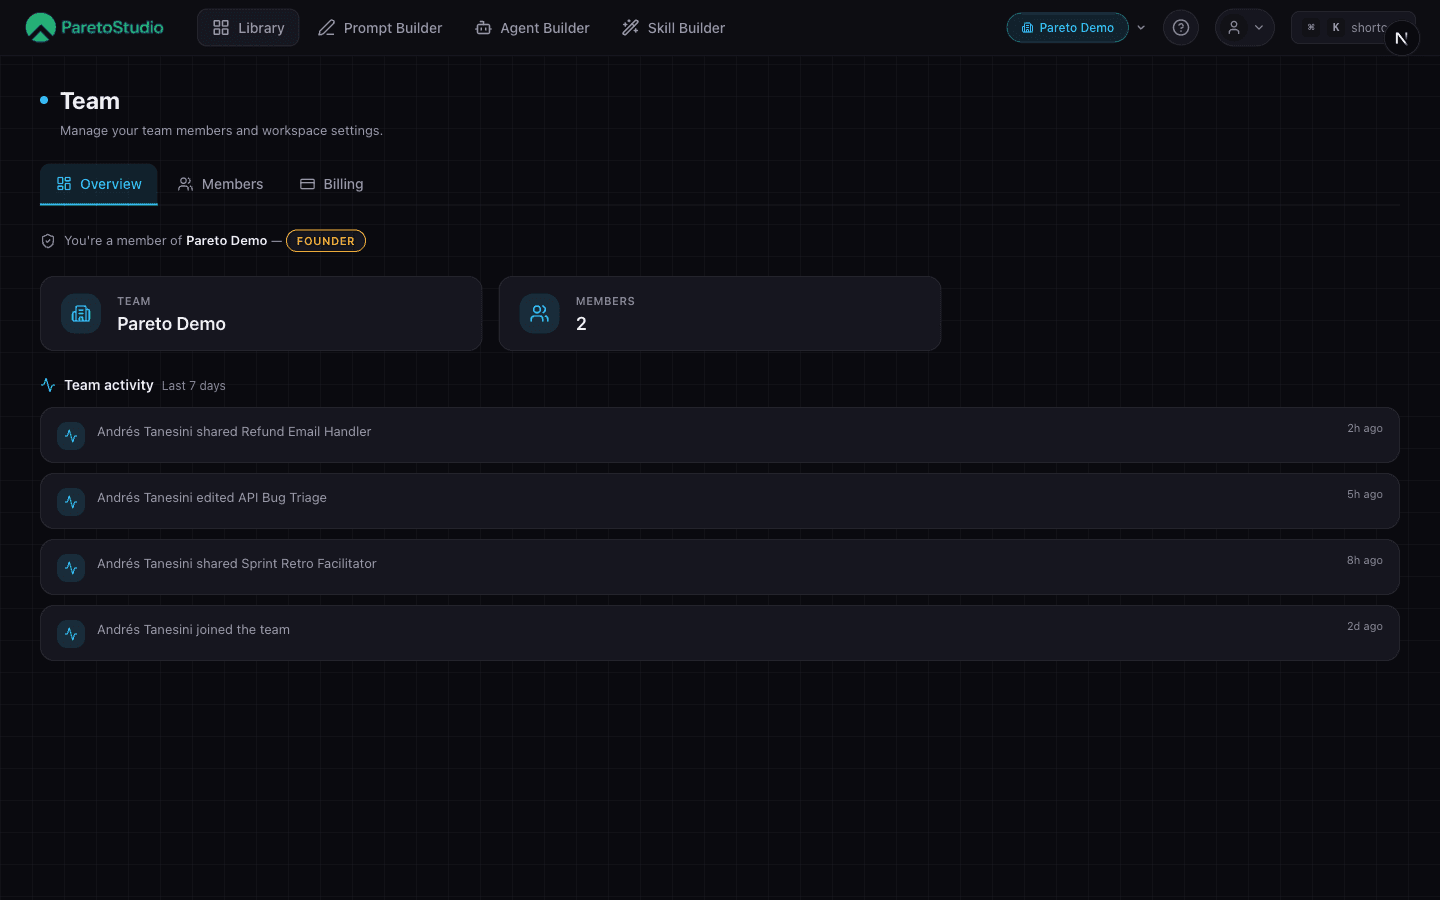Open Prompt Builder

click(x=380, y=28)
